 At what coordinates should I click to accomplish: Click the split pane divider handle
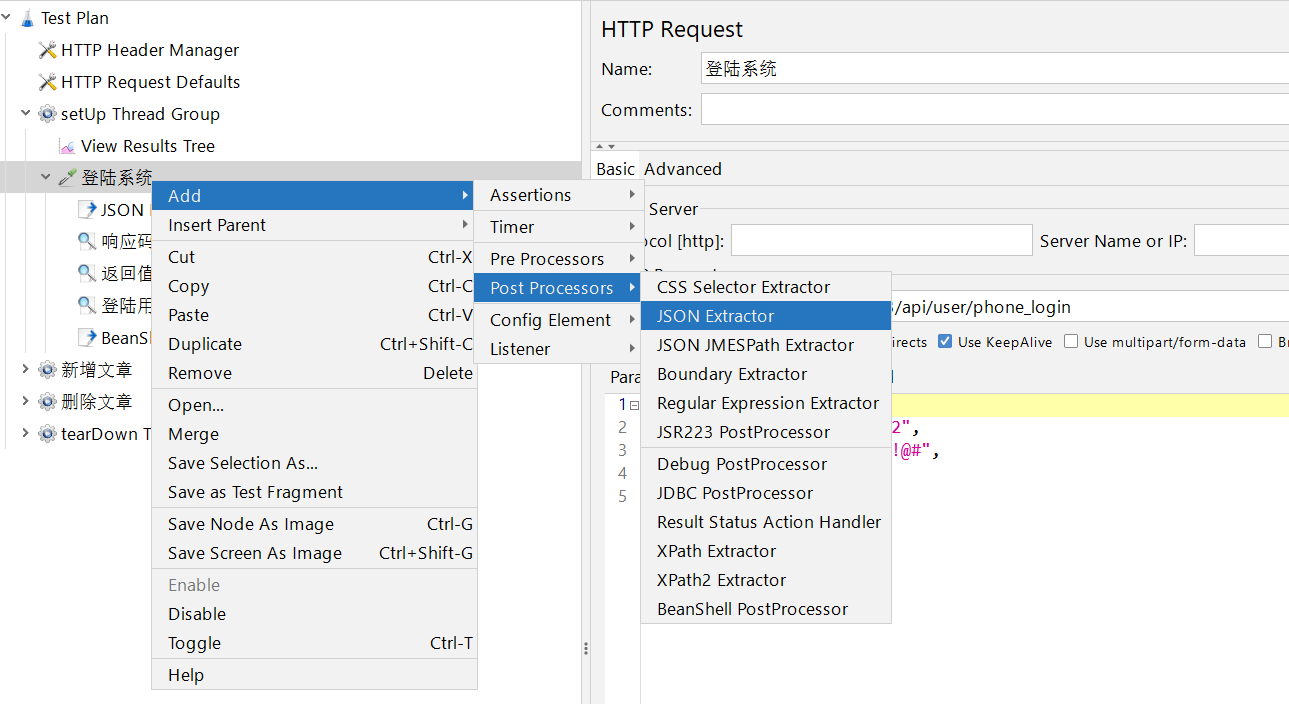(586, 648)
